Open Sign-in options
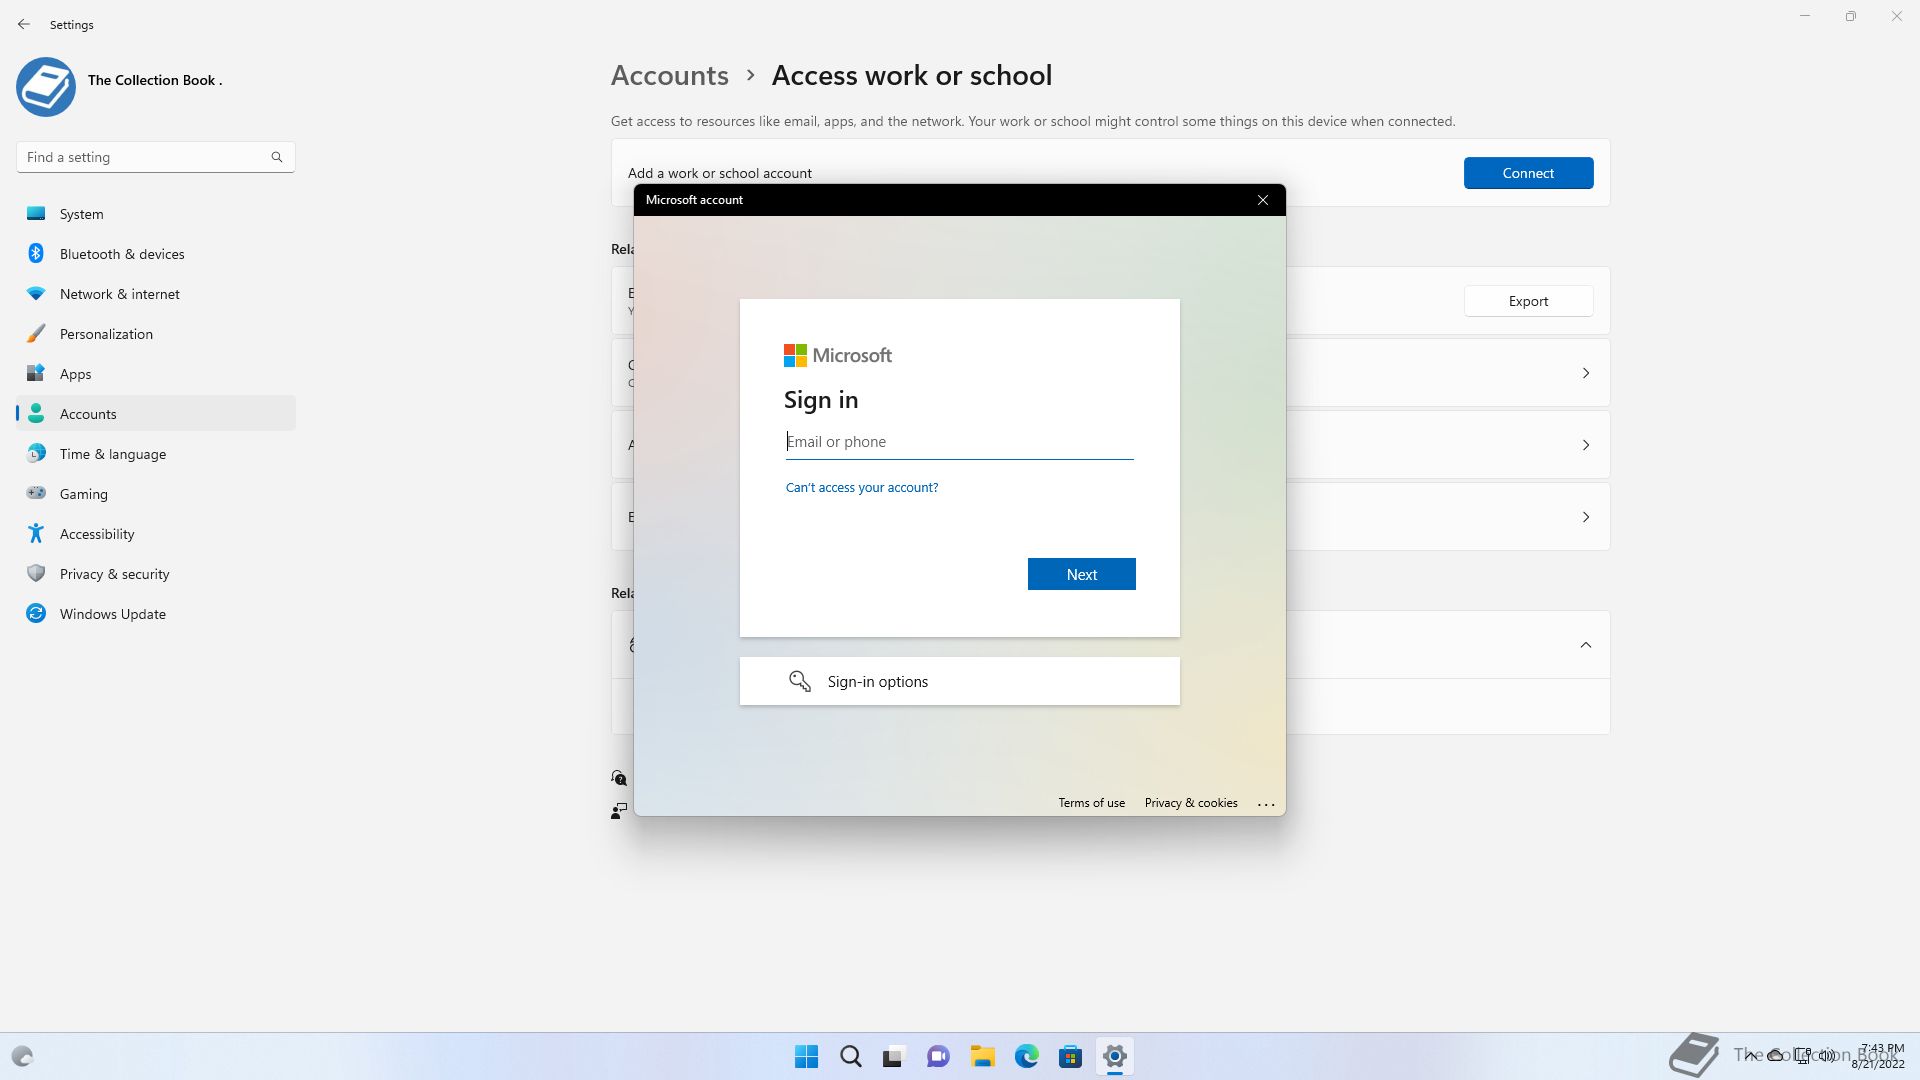Image resolution: width=1920 pixels, height=1080 pixels. coord(960,681)
